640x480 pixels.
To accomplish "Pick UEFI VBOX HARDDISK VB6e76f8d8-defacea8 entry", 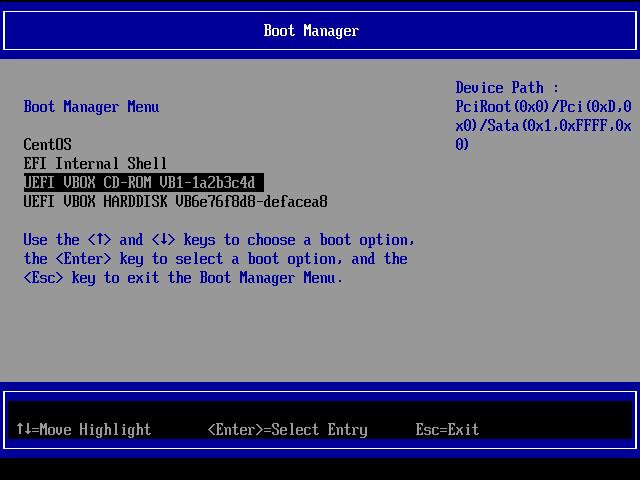I will pyautogui.click(x=176, y=202).
